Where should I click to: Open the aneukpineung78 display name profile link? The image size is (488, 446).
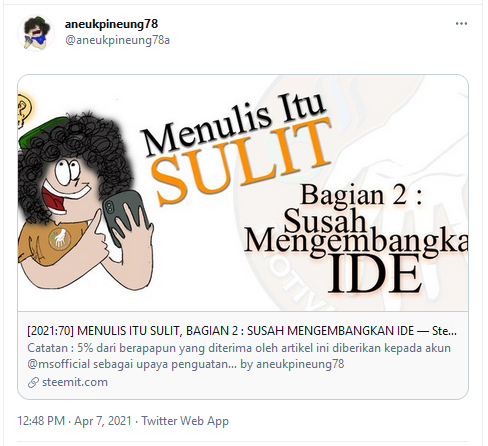111,24
